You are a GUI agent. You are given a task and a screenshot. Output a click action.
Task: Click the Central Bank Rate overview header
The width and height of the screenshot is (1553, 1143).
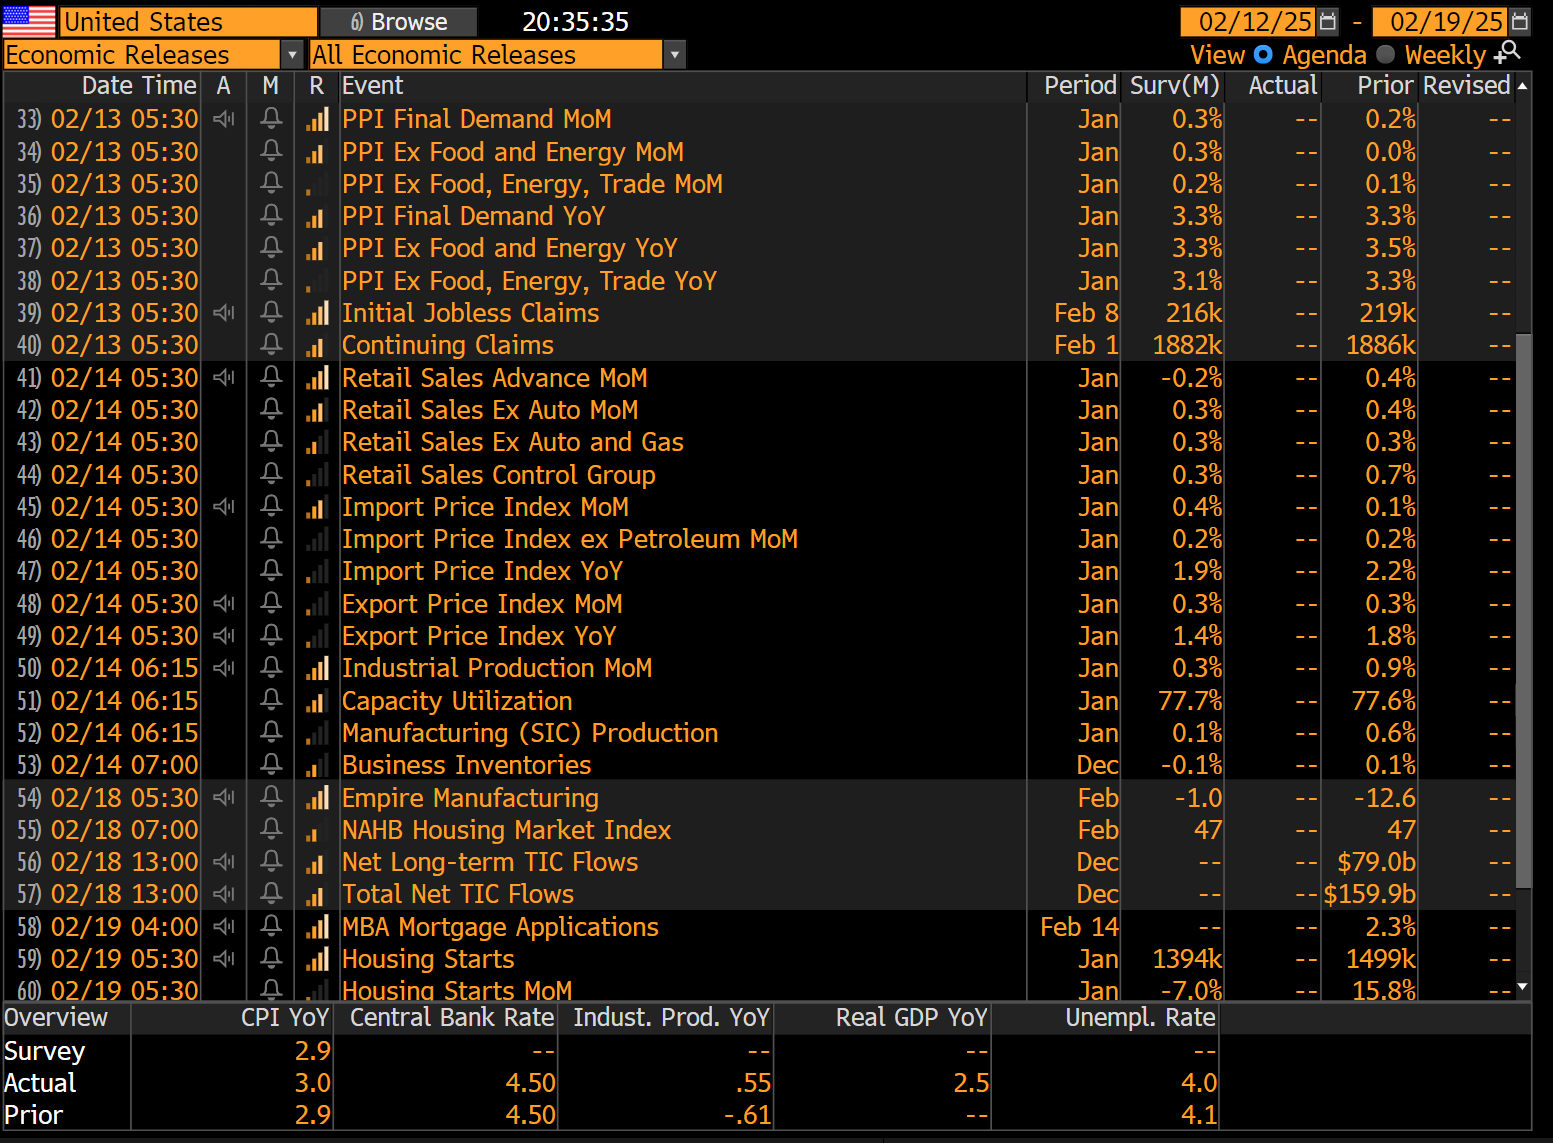click(x=452, y=1018)
